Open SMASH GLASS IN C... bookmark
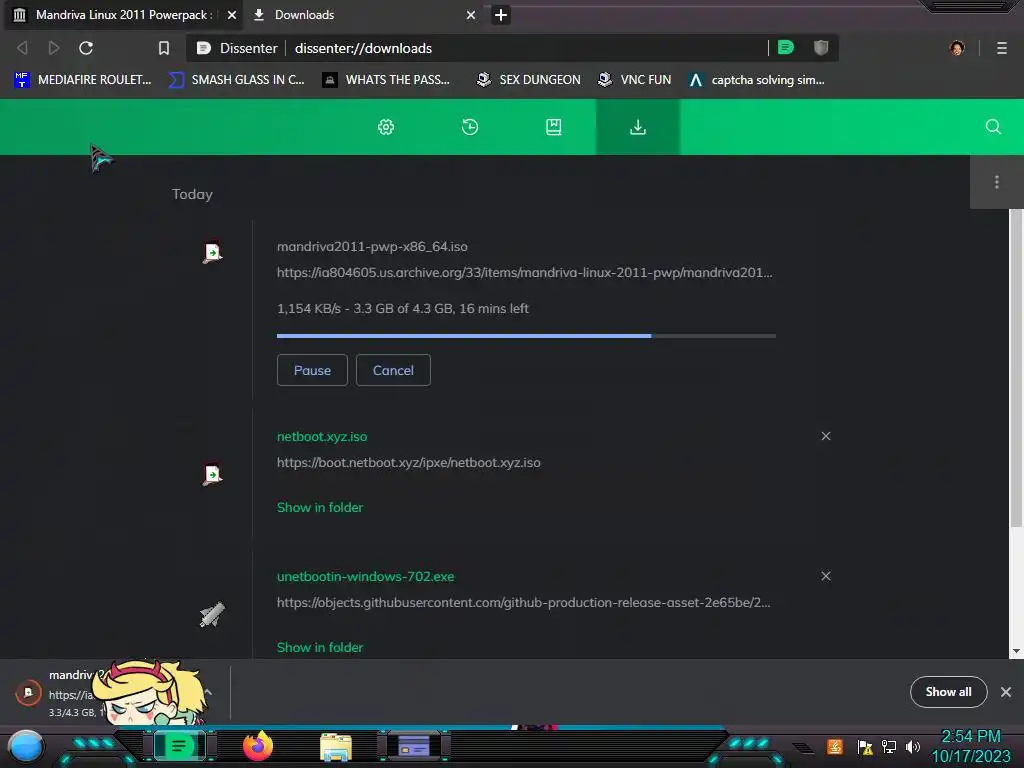Image resolution: width=1024 pixels, height=768 pixels. click(236, 80)
